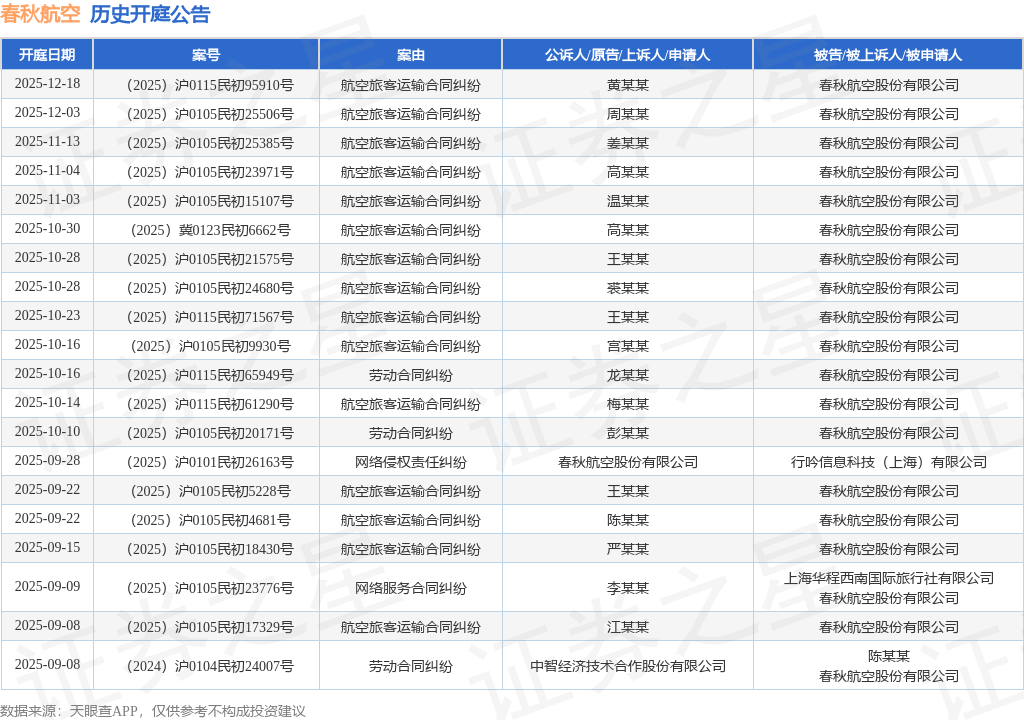Click plaintiff 梅某某
The height and width of the screenshot is (720, 1024).
627,404
